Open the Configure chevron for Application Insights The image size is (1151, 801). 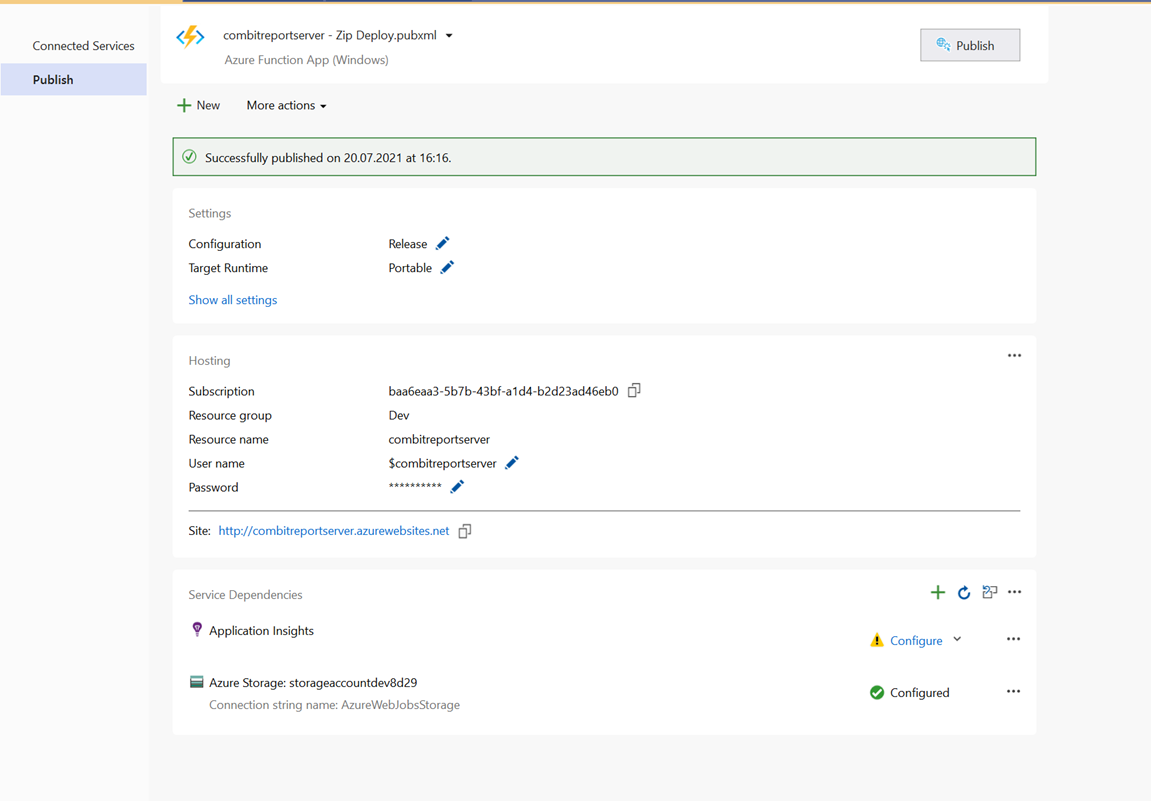[957, 639]
